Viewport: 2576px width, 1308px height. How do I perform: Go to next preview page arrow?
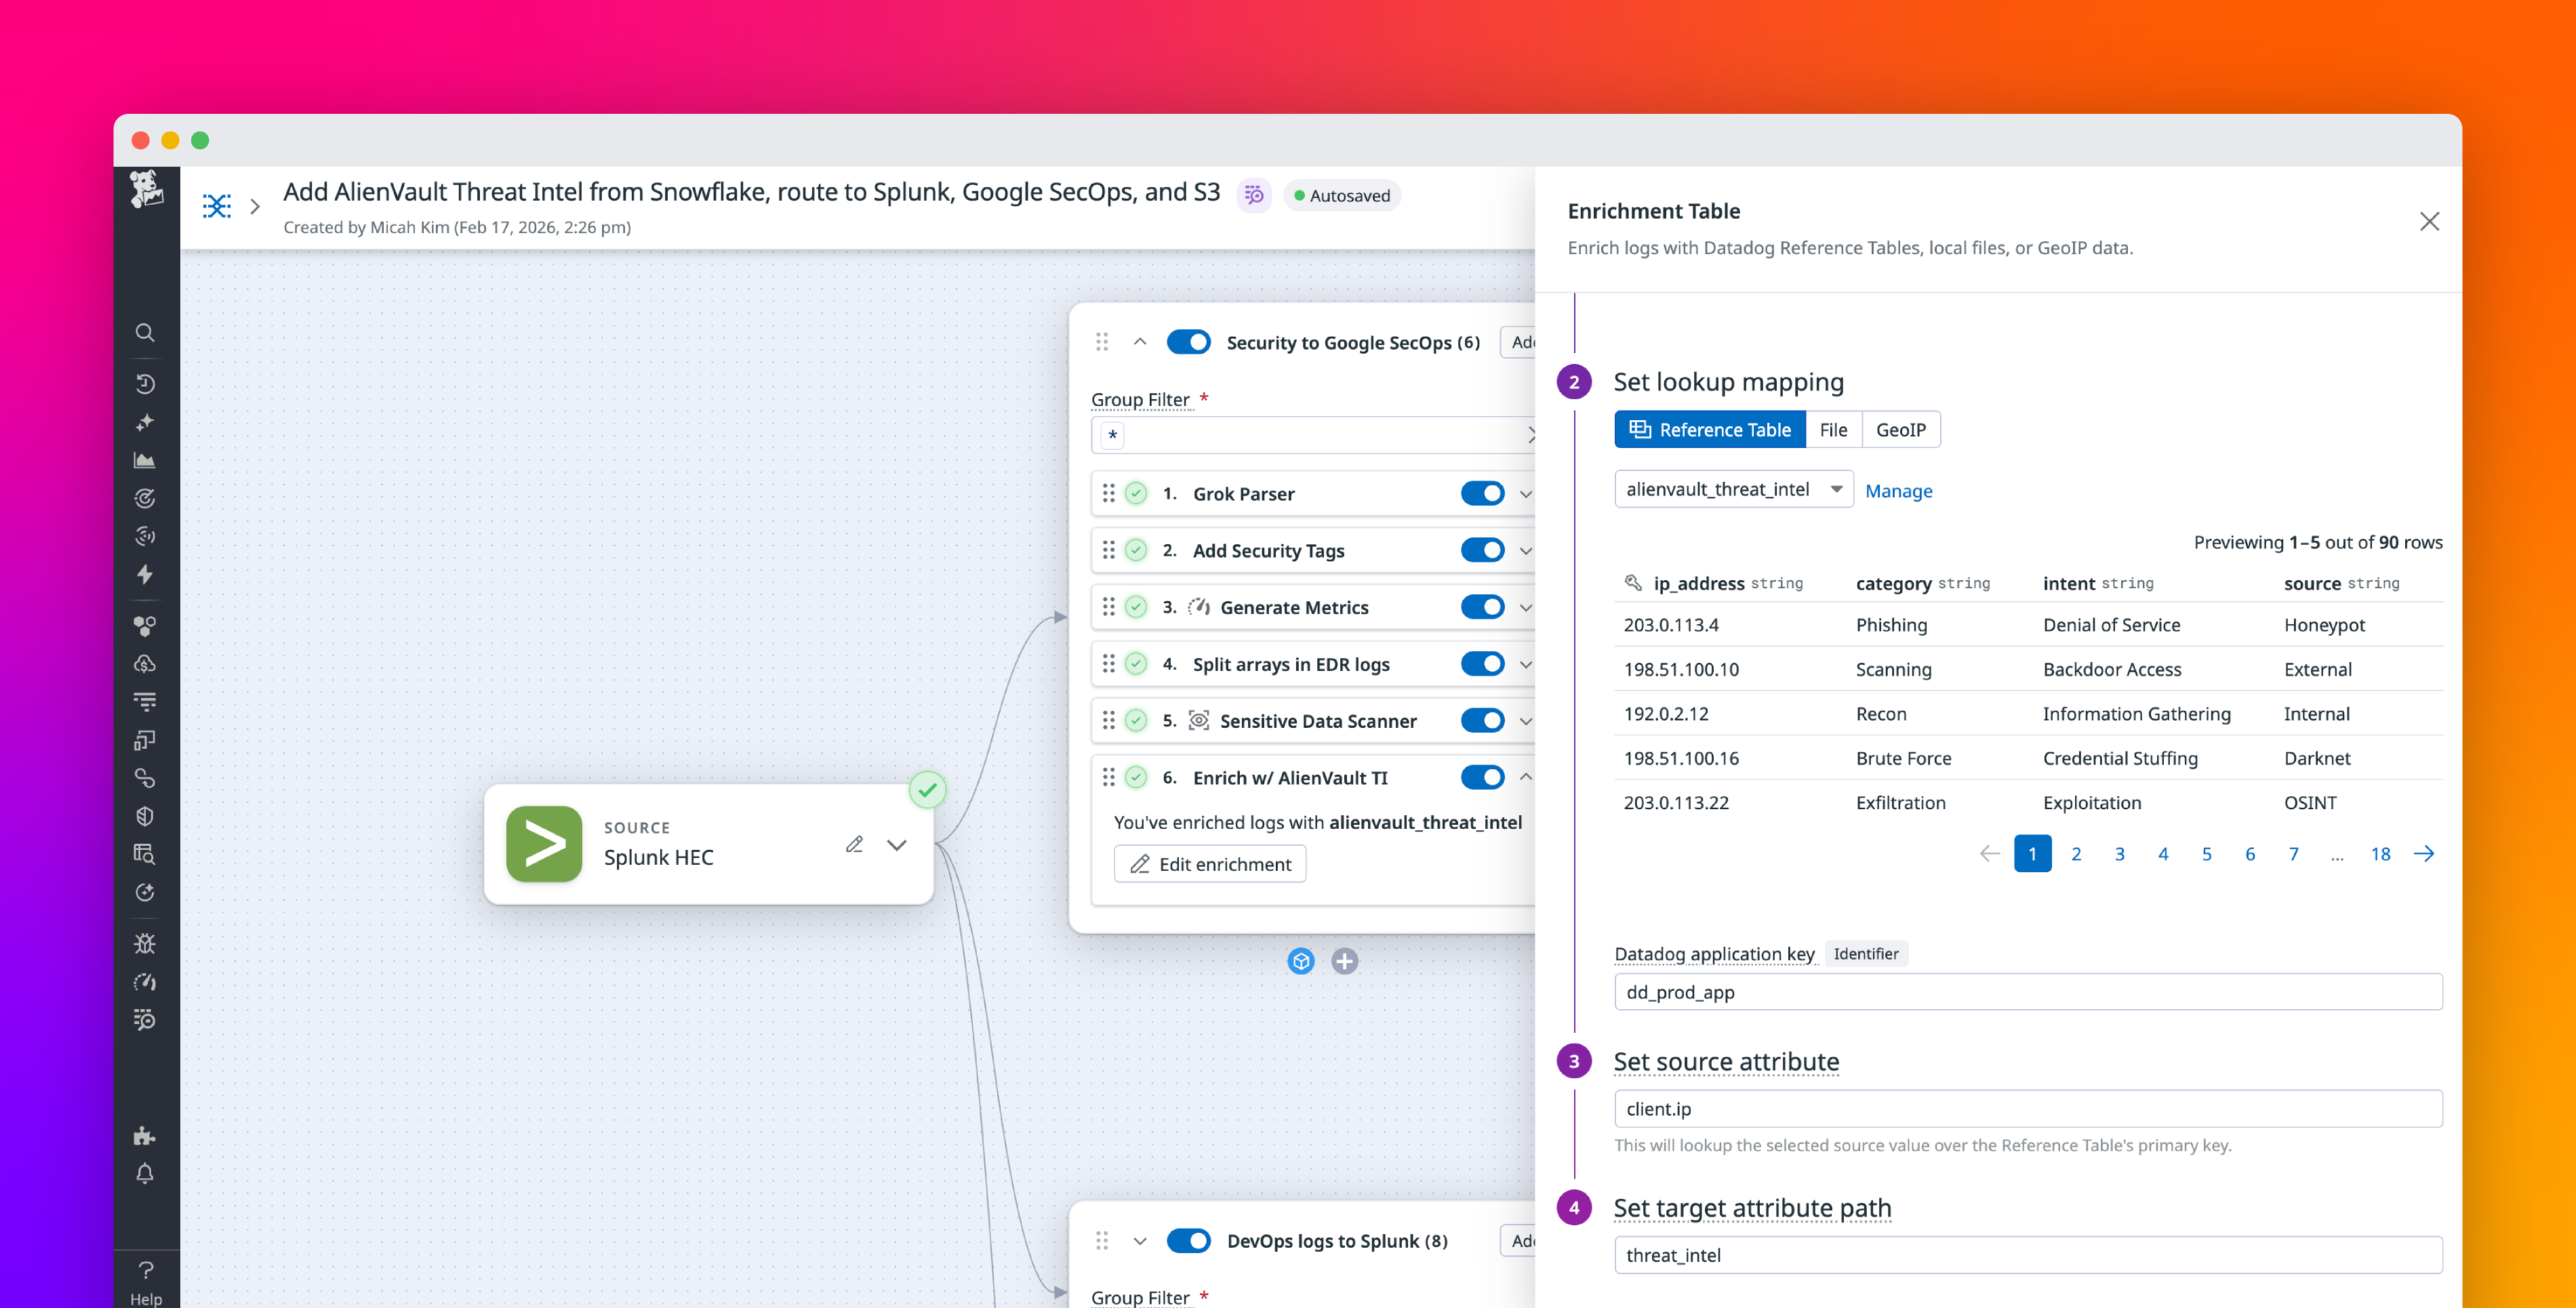pos(2424,854)
